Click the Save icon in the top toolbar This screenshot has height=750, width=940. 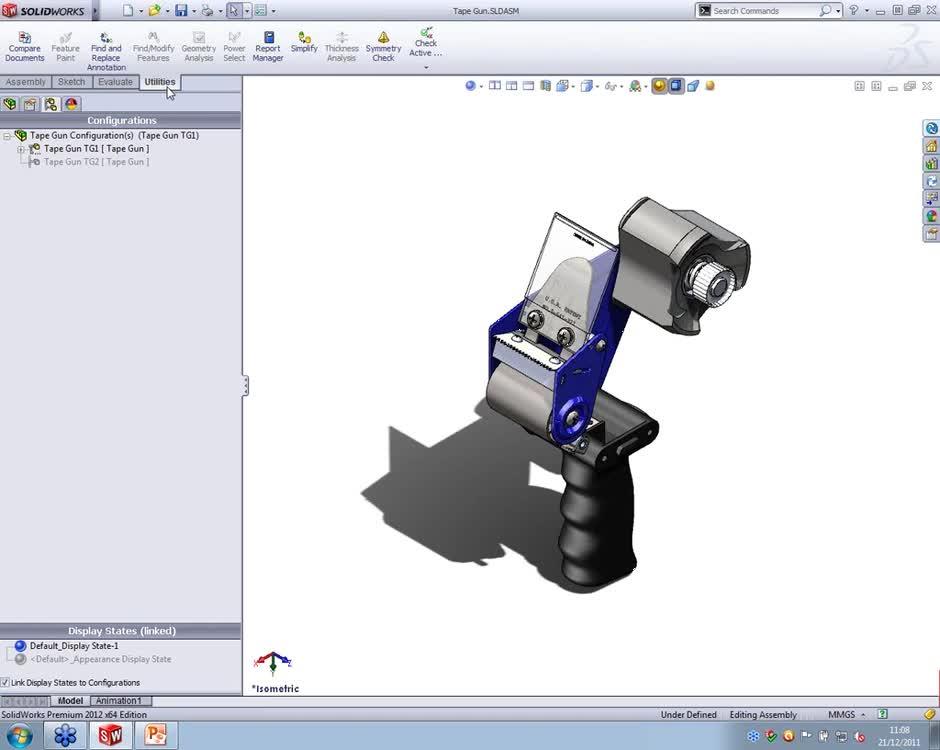(181, 11)
